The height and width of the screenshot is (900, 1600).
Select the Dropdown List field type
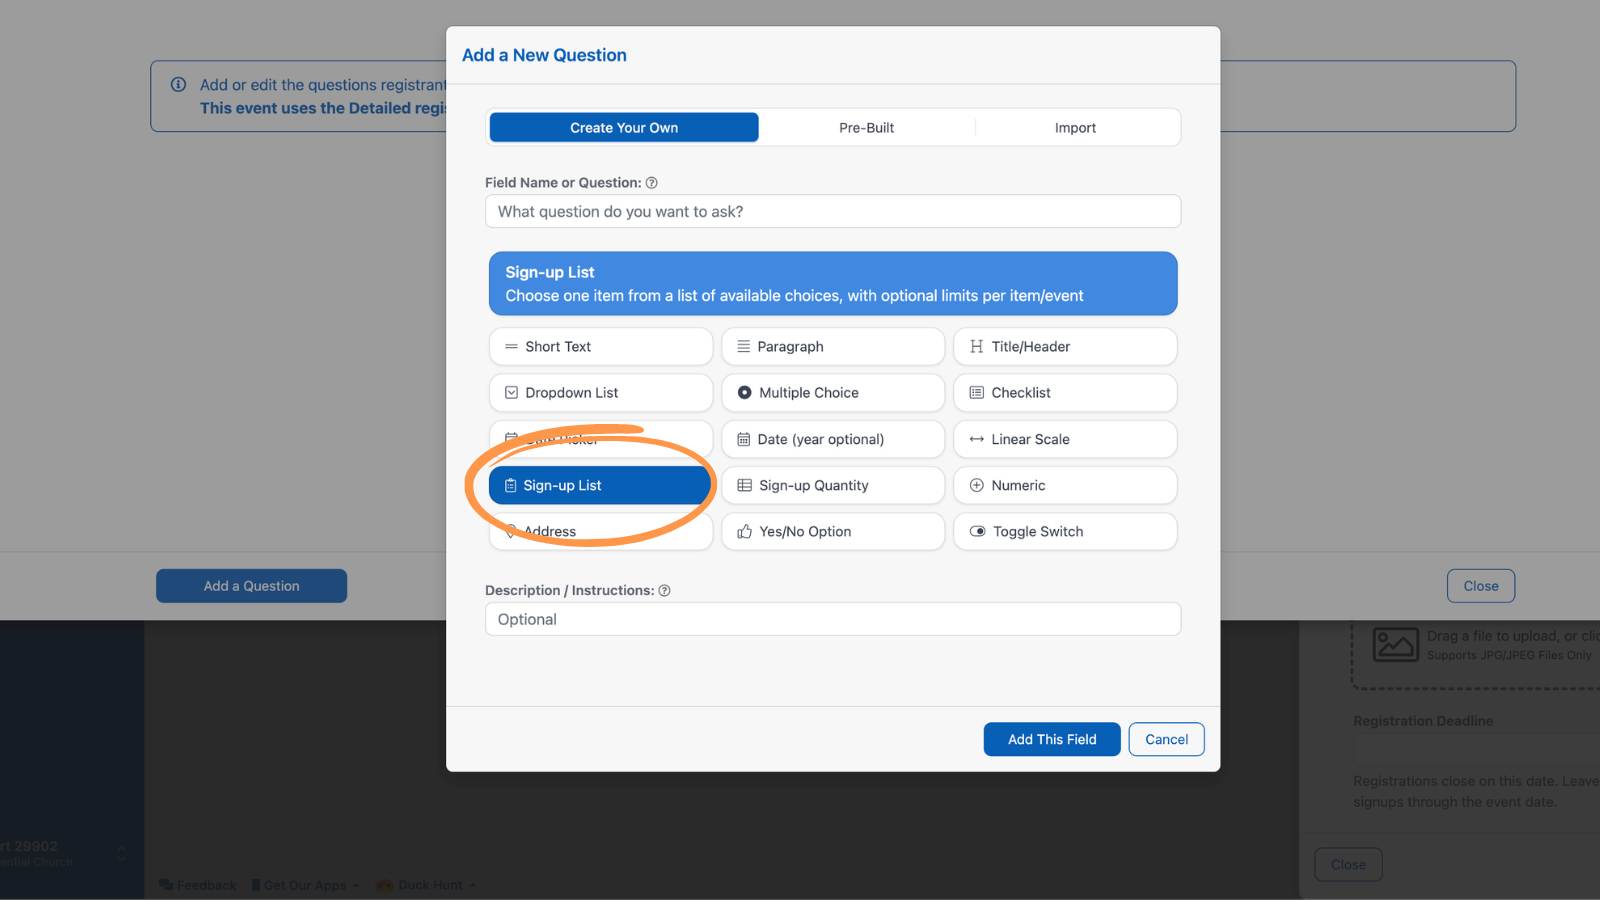600,393
